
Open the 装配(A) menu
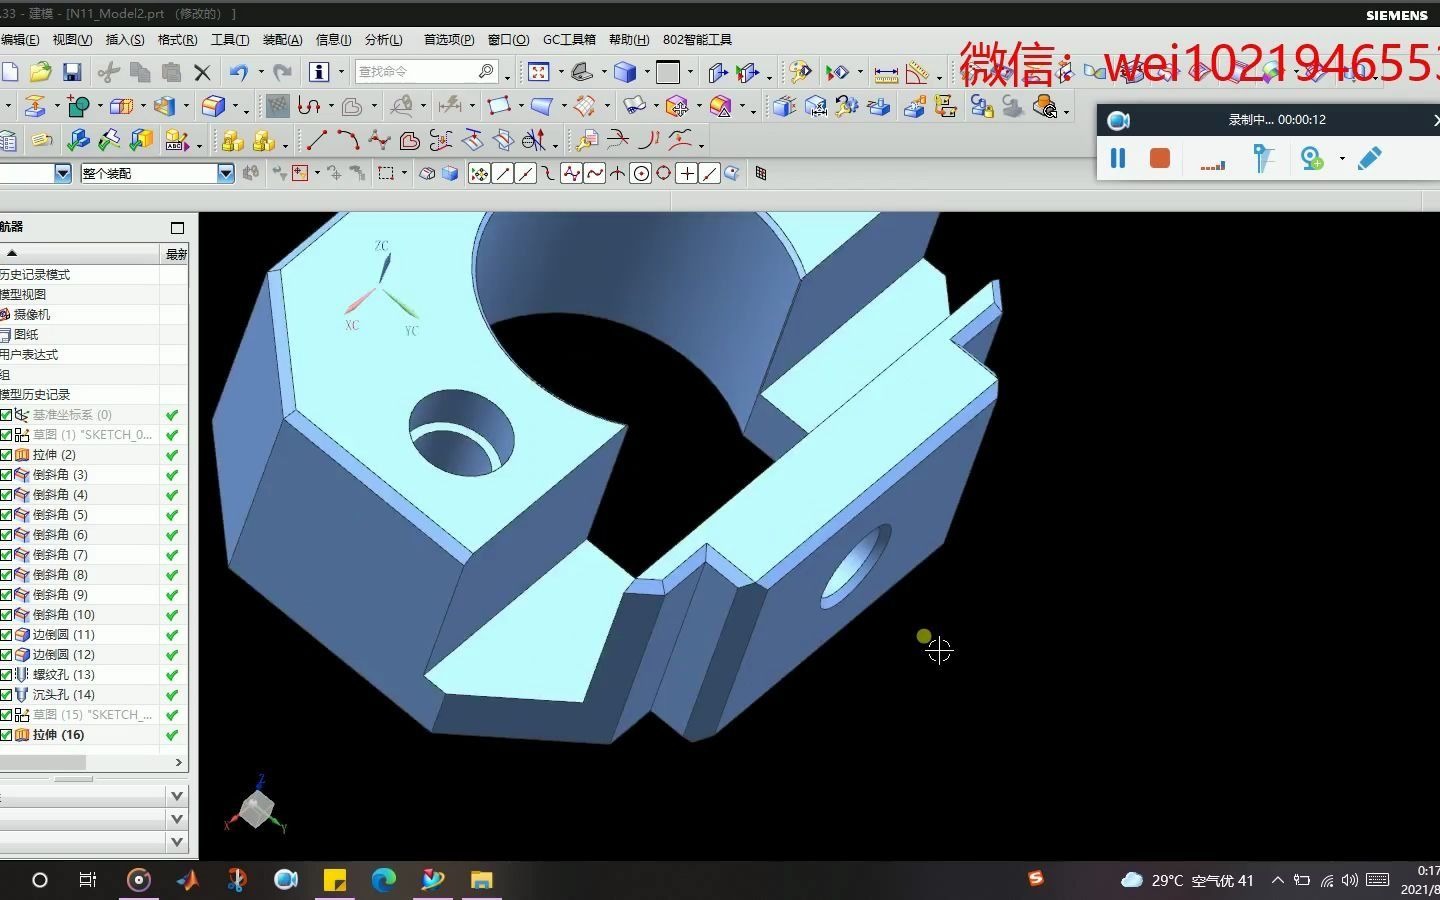point(282,40)
